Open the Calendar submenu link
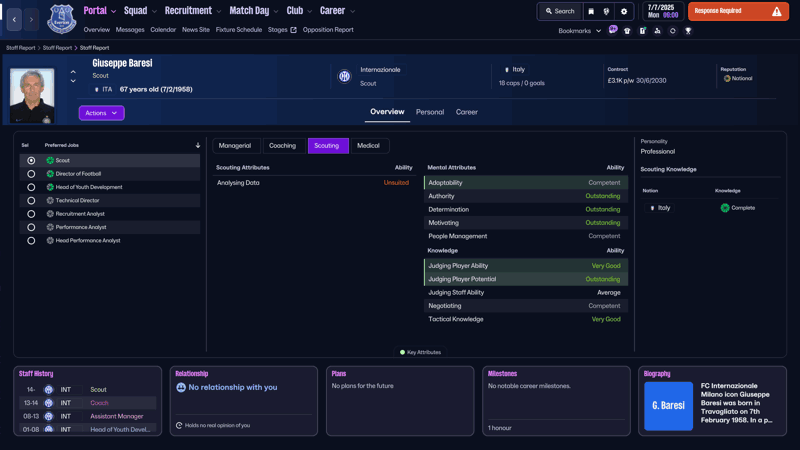 click(163, 30)
